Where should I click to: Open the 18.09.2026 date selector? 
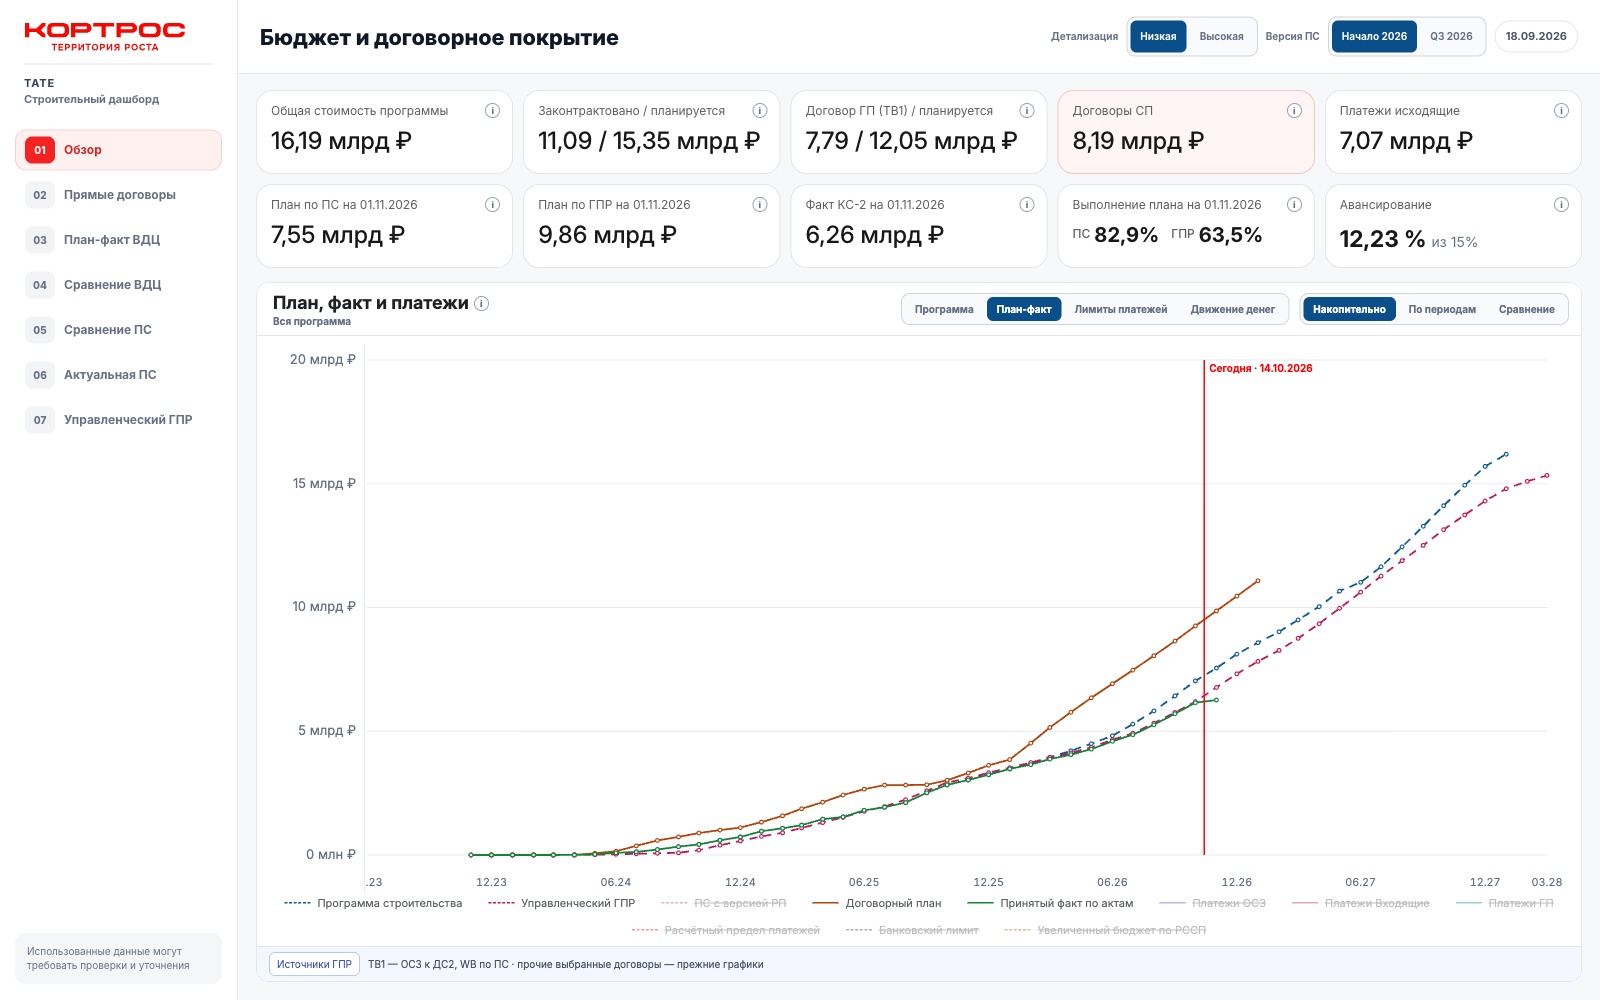(x=1536, y=37)
